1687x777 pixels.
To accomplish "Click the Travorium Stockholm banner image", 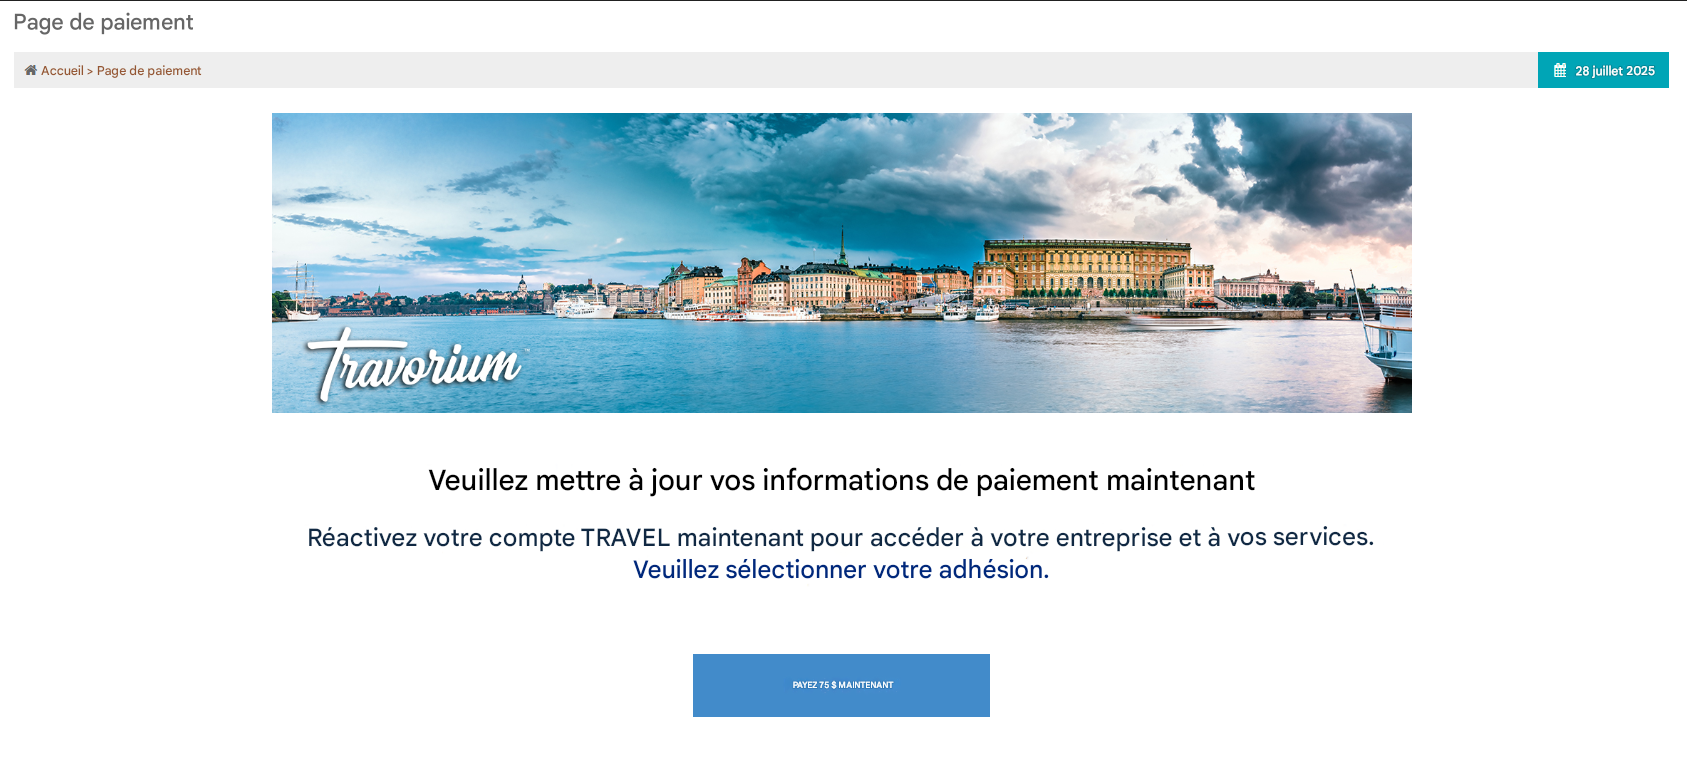I will (842, 263).
